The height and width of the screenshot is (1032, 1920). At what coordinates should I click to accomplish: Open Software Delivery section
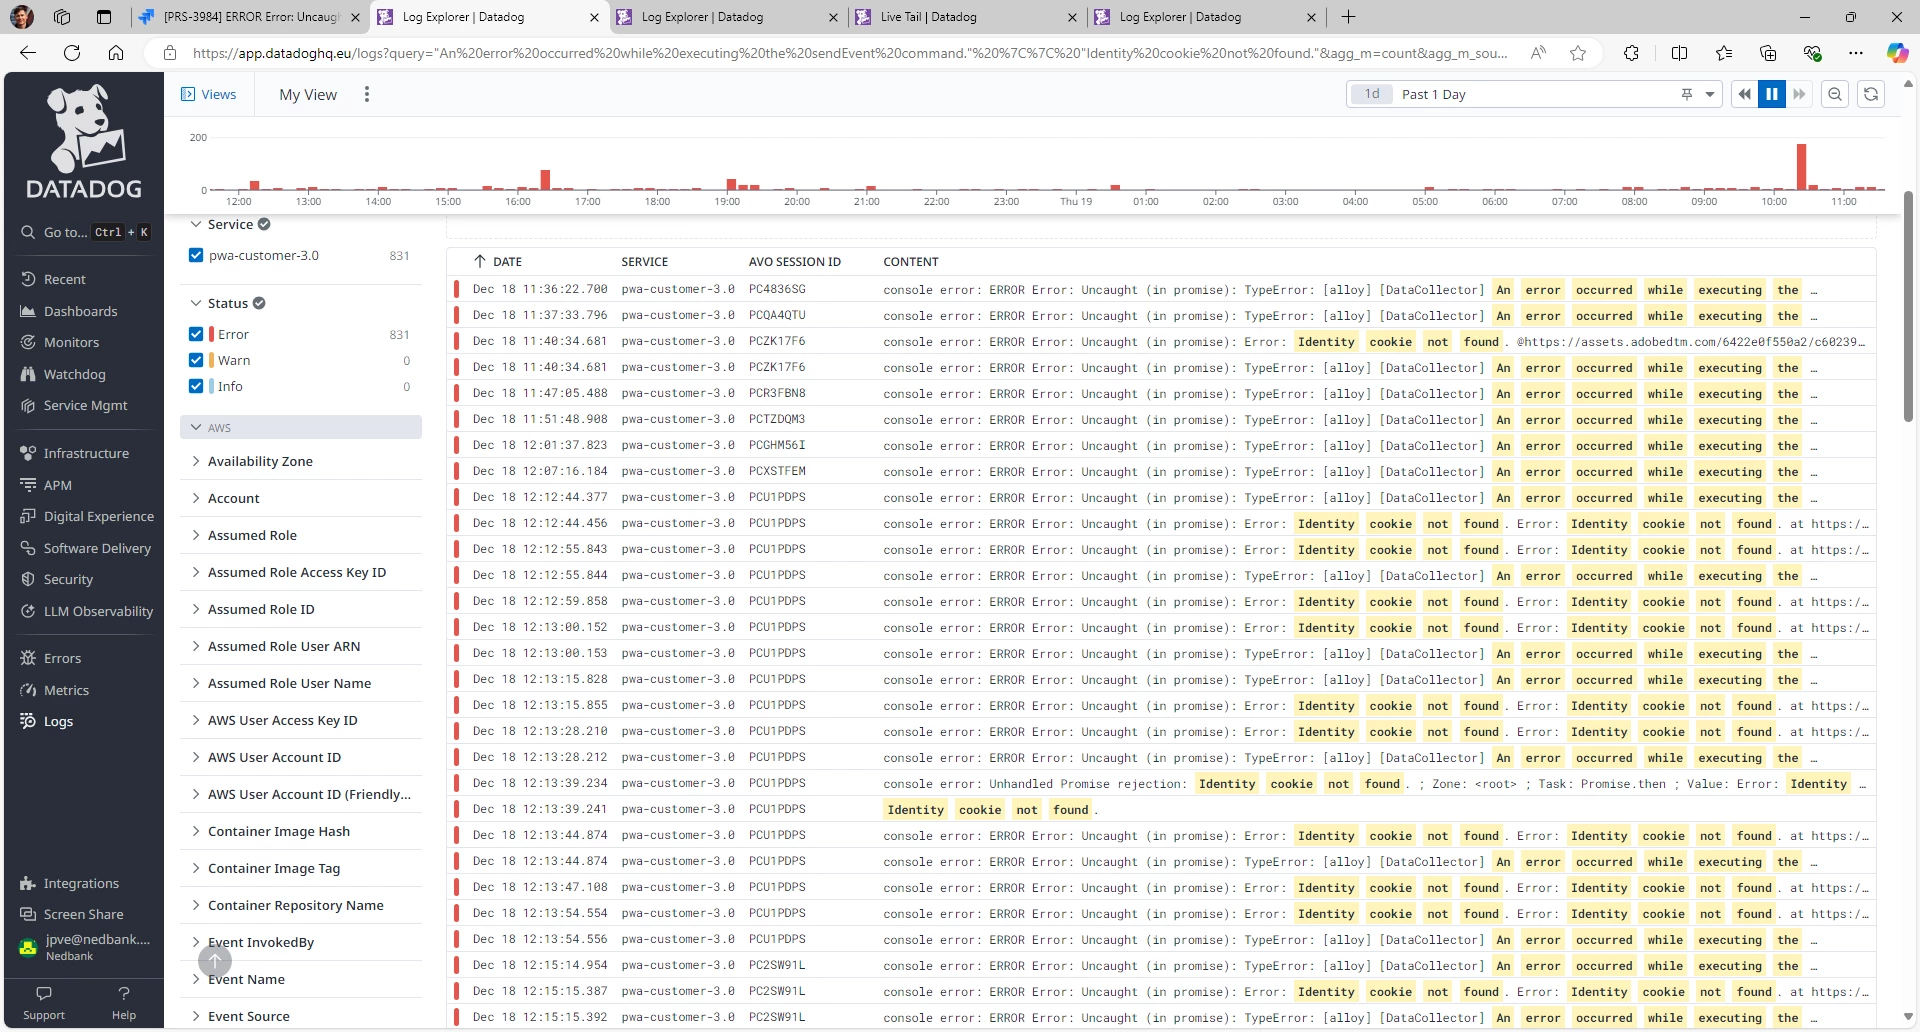(x=97, y=548)
